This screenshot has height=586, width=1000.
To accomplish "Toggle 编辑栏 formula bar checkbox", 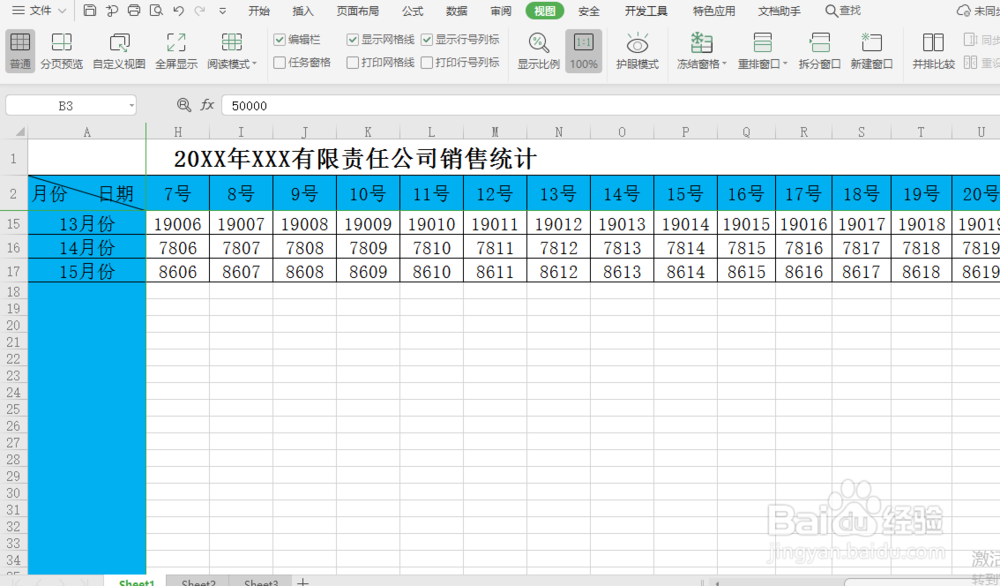I will point(279,40).
